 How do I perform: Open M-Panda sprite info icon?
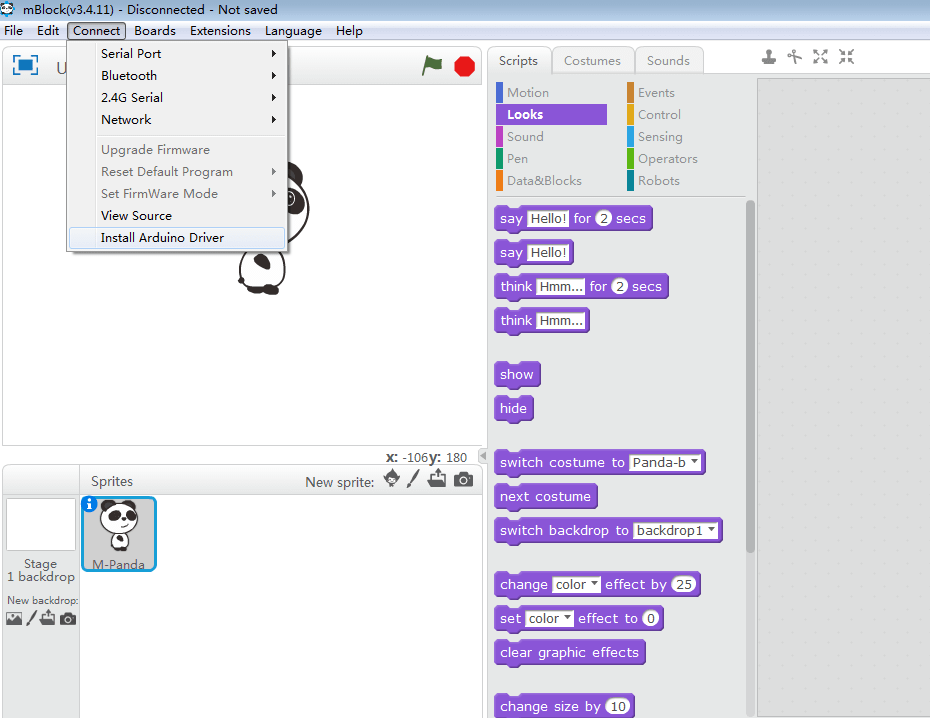[x=89, y=504]
